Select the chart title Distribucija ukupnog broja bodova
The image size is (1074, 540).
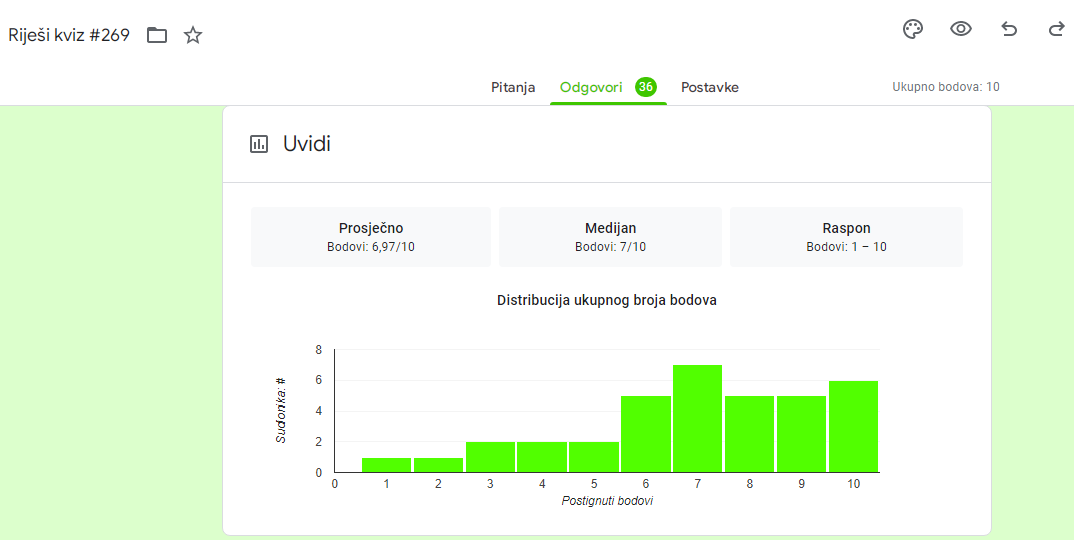point(607,300)
